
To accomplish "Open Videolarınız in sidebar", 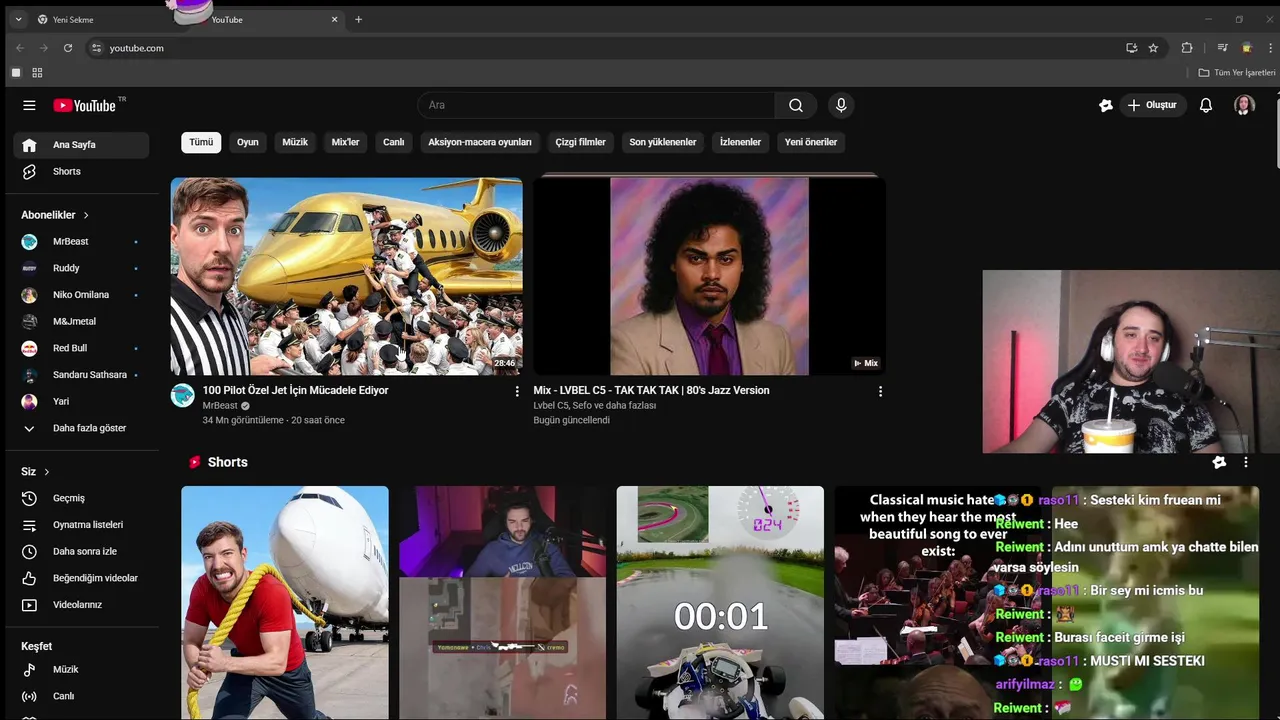I will click(x=81, y=605).
